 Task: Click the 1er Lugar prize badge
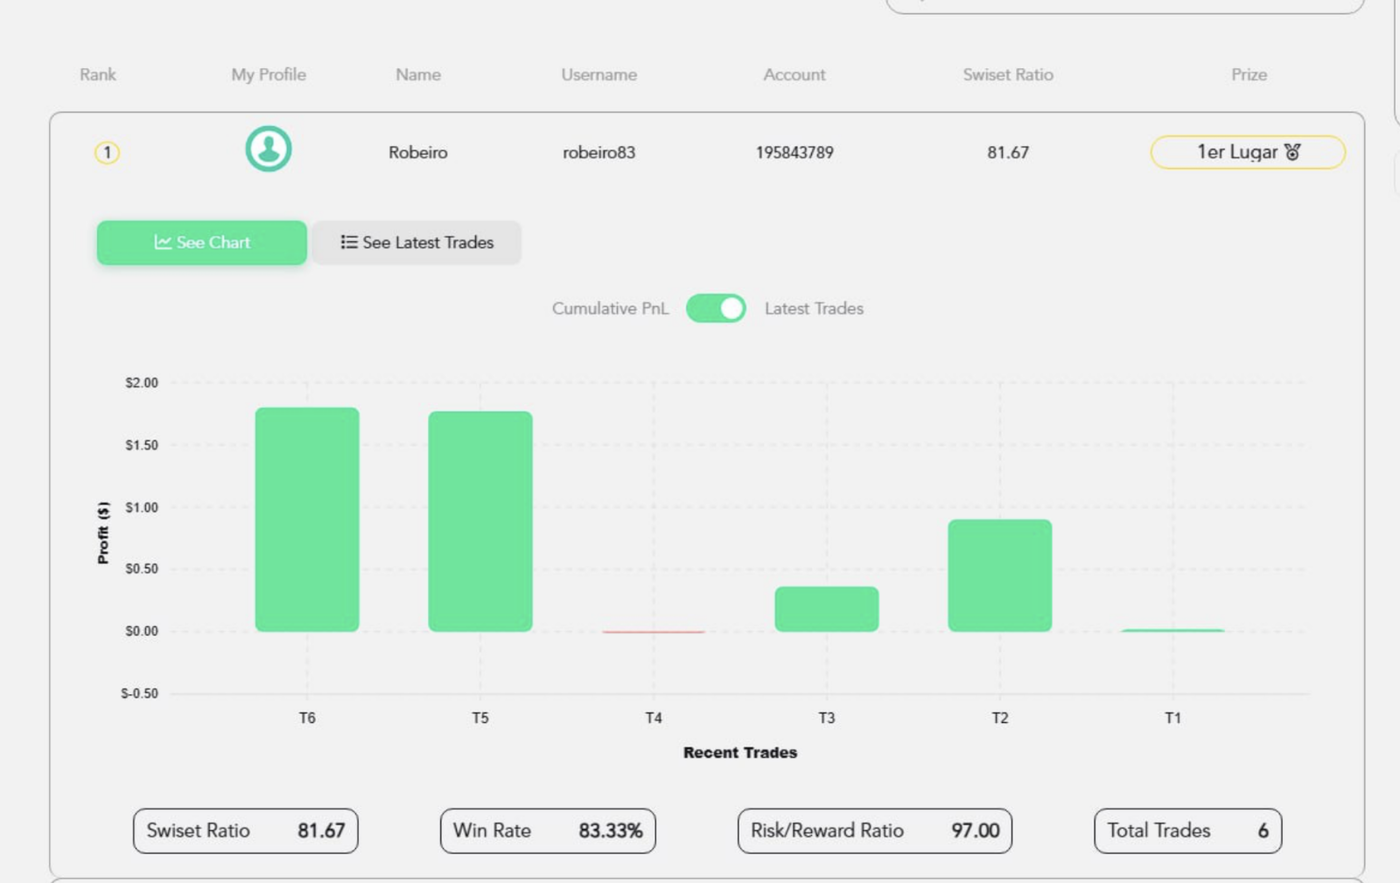[x=1247, y=152]
